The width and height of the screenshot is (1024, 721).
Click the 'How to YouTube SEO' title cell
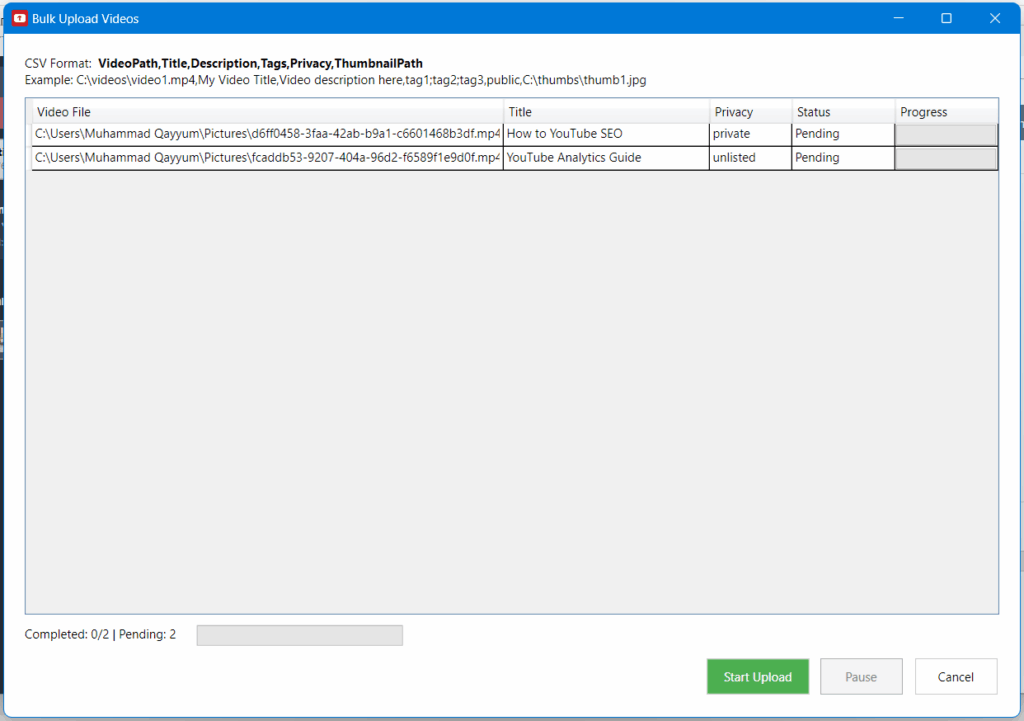tap(606, 134)
